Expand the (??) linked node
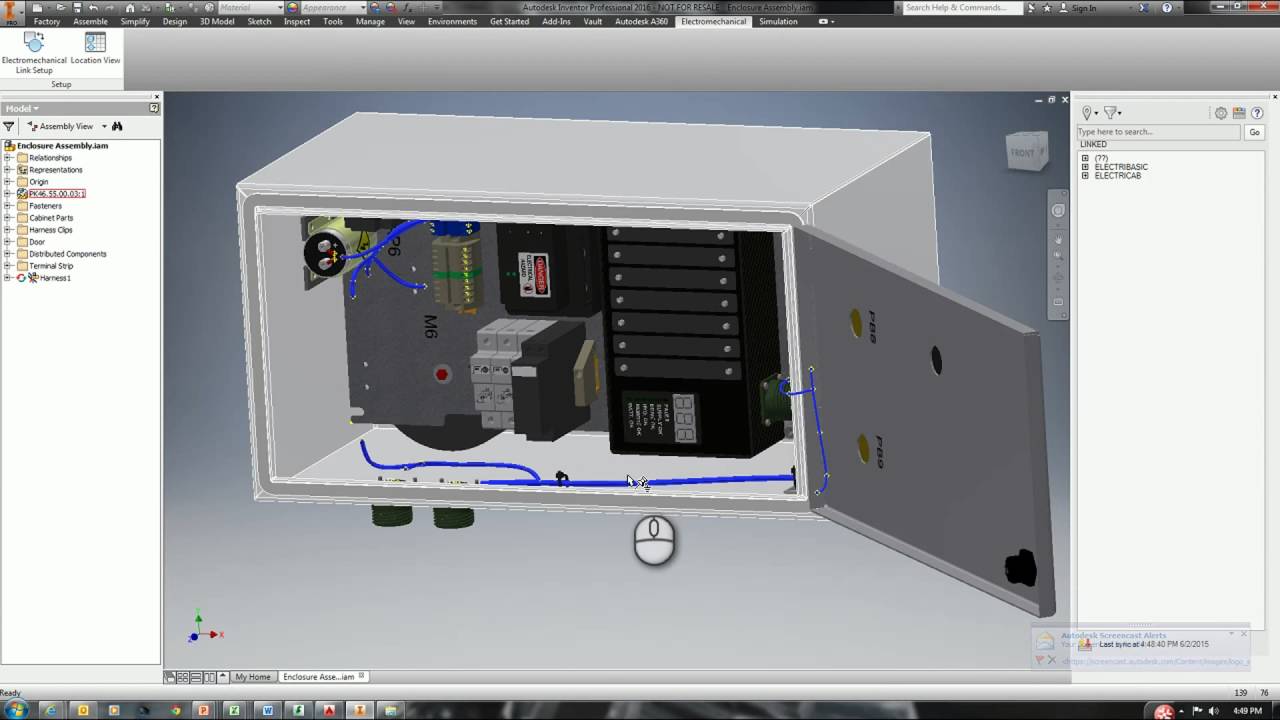 tap(1086, 158)
